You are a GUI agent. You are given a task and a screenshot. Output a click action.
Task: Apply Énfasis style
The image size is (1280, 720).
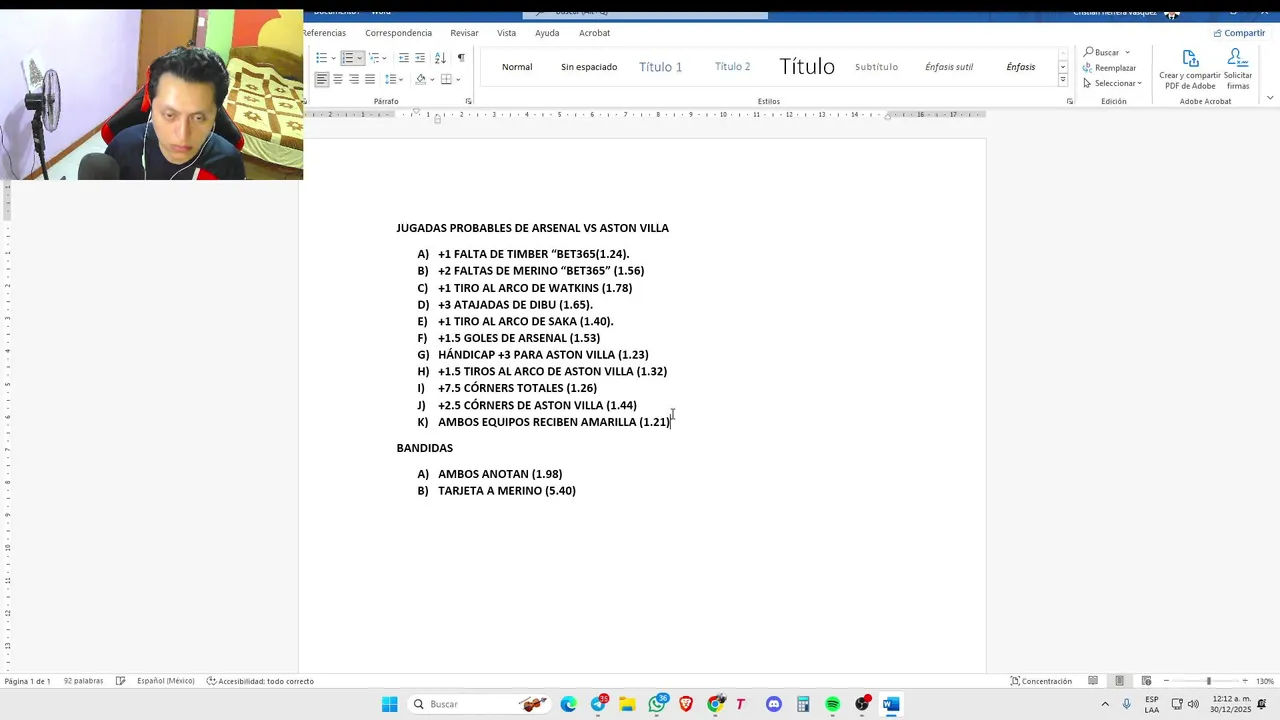(x=1021, y=67)
